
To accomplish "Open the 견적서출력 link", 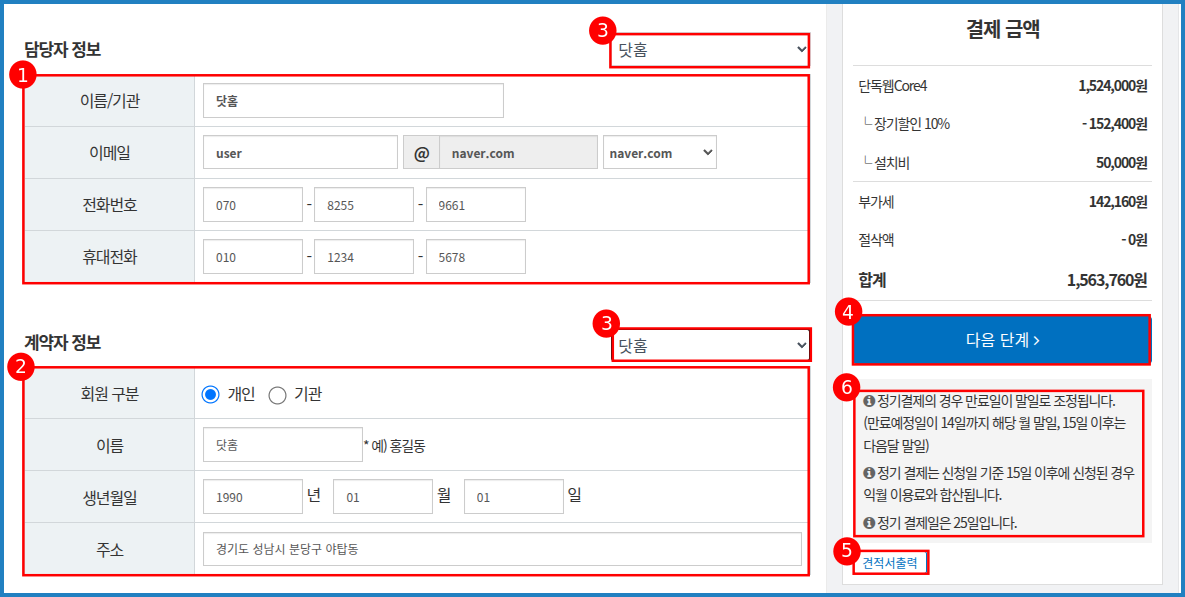I will coord(889,563).
